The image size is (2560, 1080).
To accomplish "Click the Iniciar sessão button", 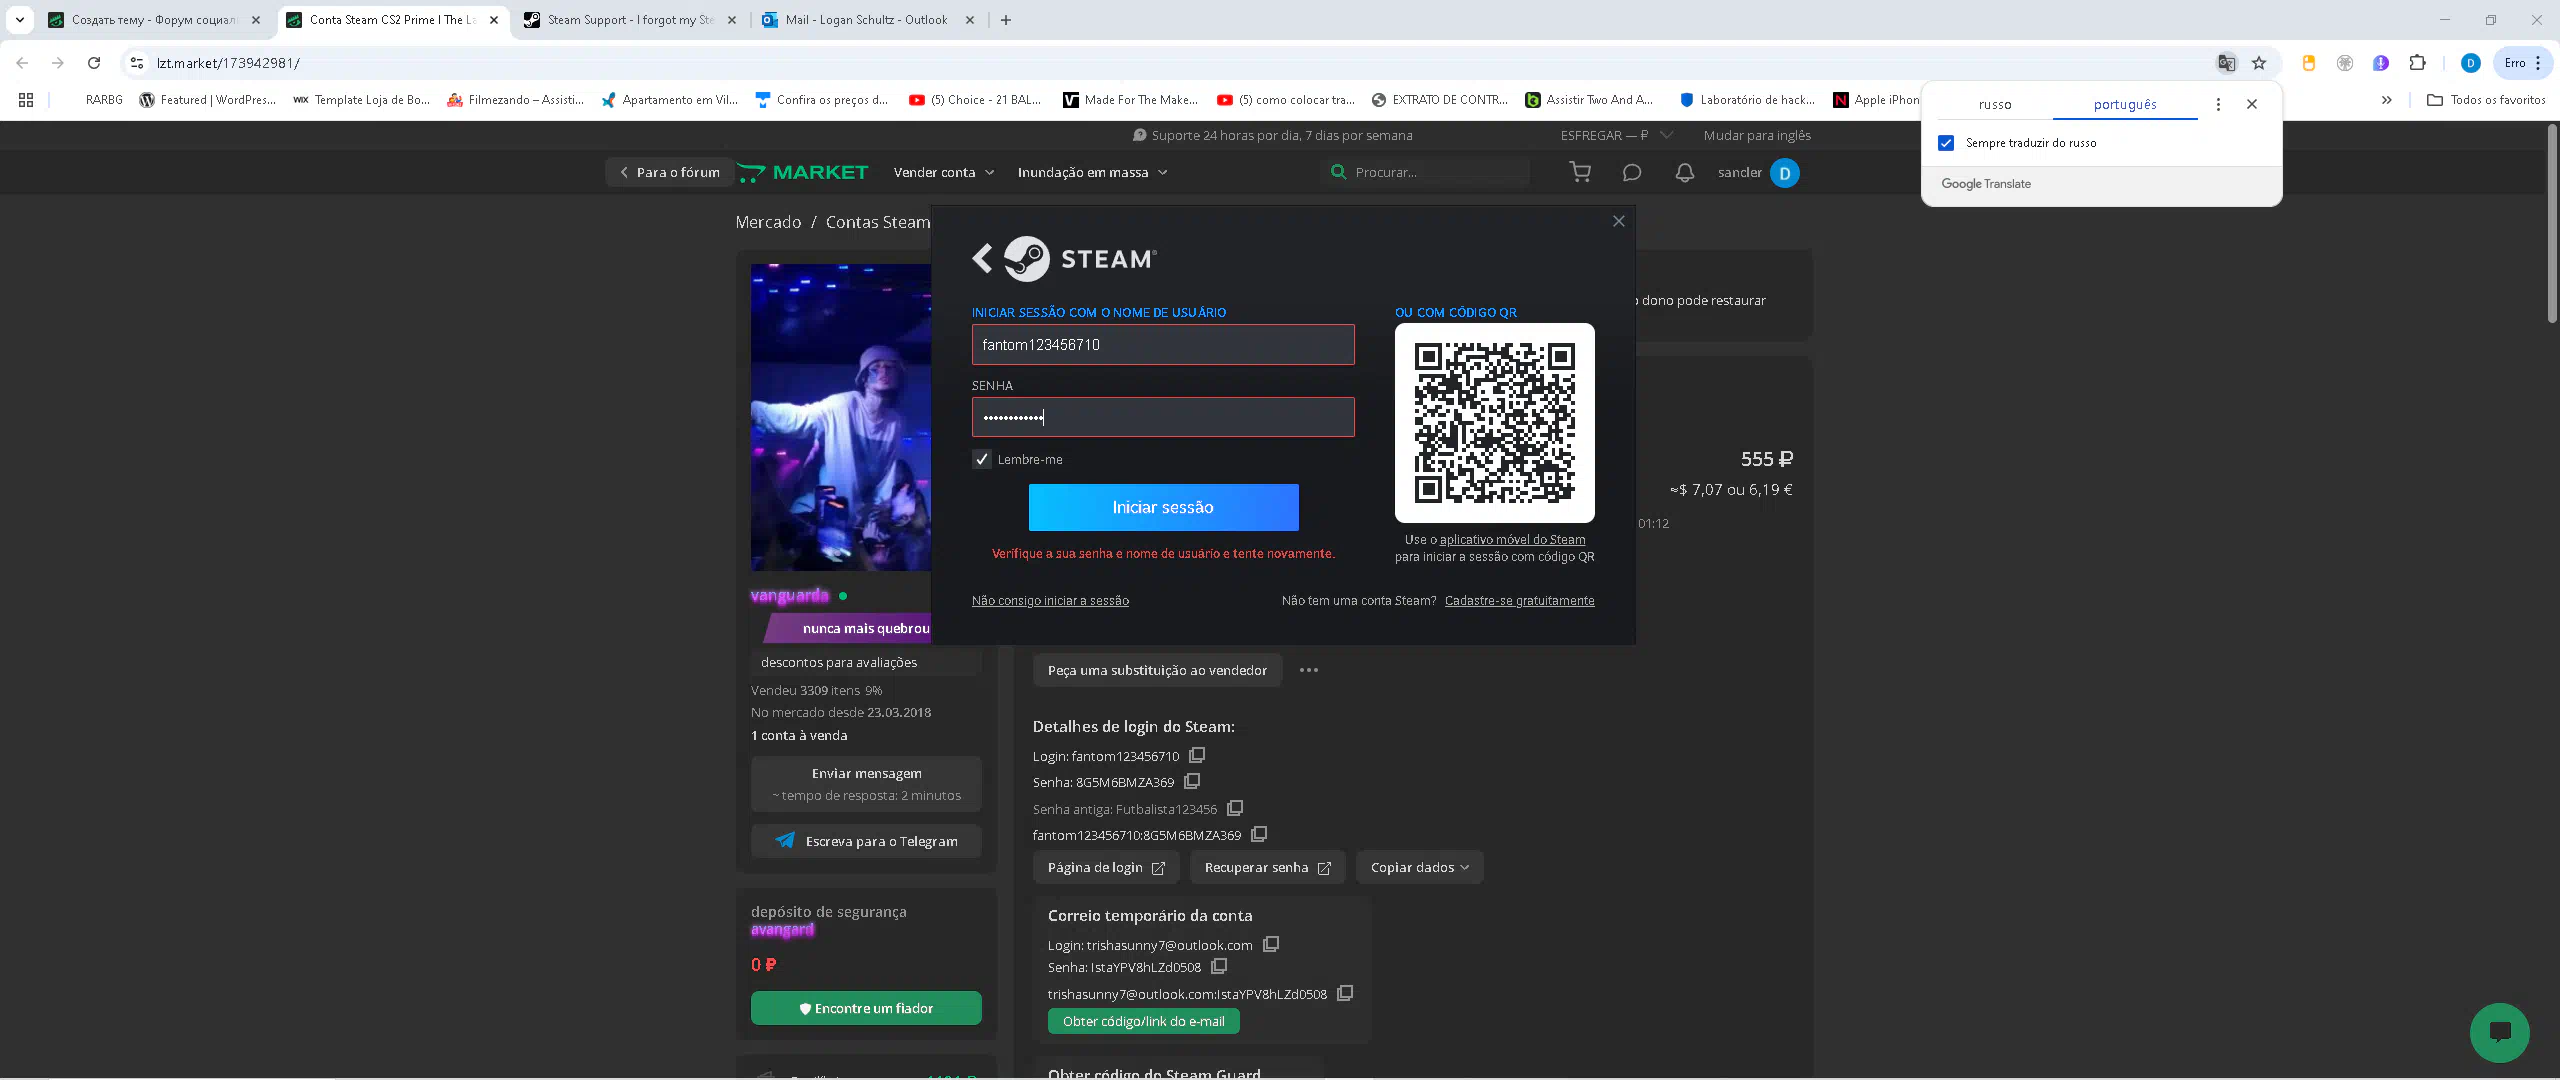I will [1163, 507].
